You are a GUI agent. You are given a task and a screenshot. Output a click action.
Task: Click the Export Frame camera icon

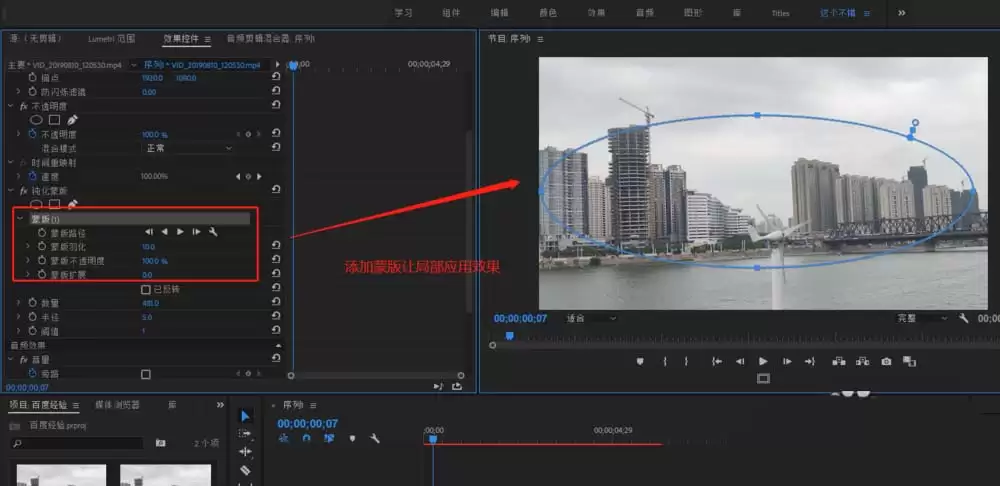click(886, 362)
